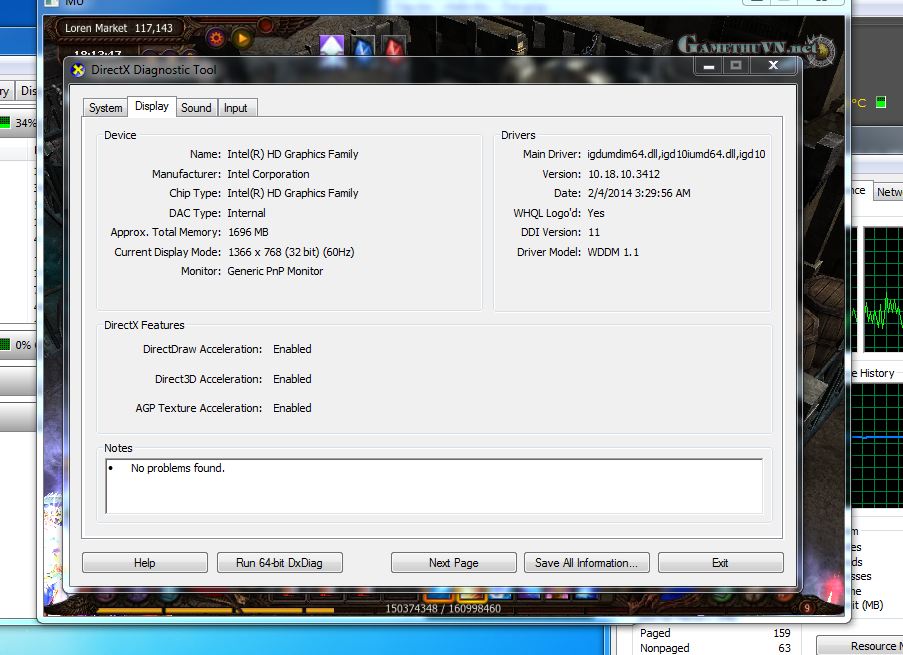
Task: Click the green chip icon beside the °C reading
Action: pyautogui.click(x=881, y=102)
